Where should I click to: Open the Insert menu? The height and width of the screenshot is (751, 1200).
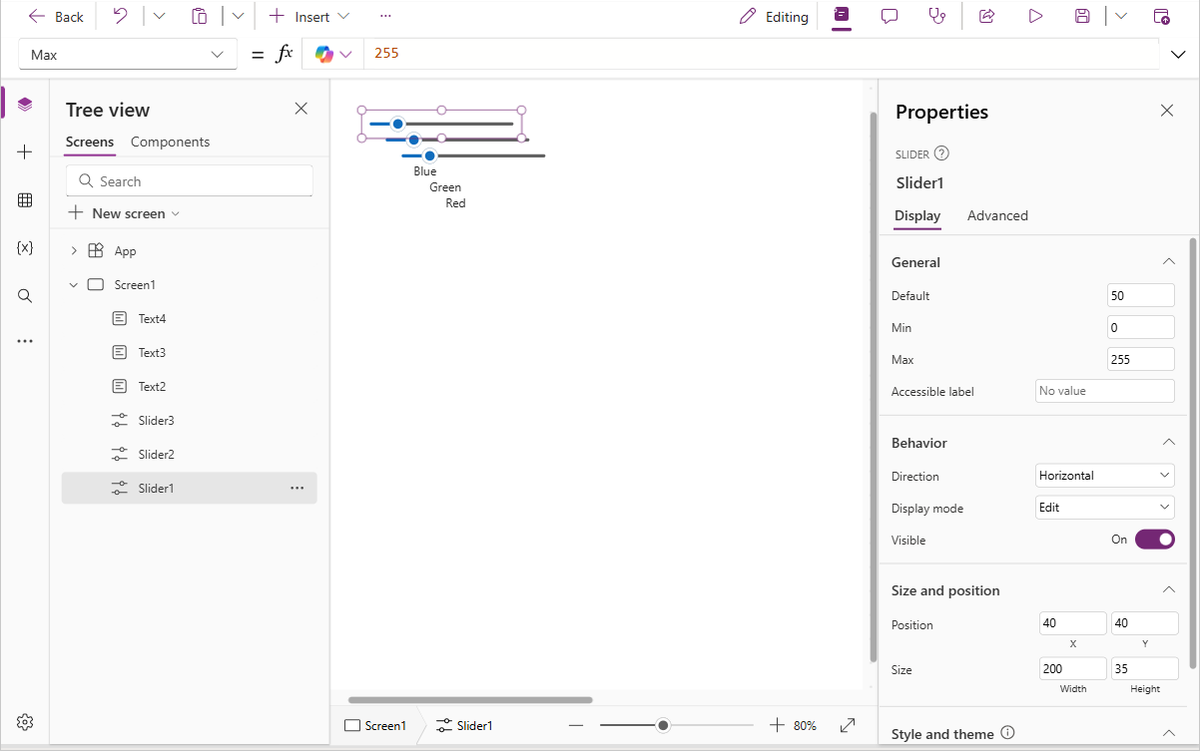(309, 17)
